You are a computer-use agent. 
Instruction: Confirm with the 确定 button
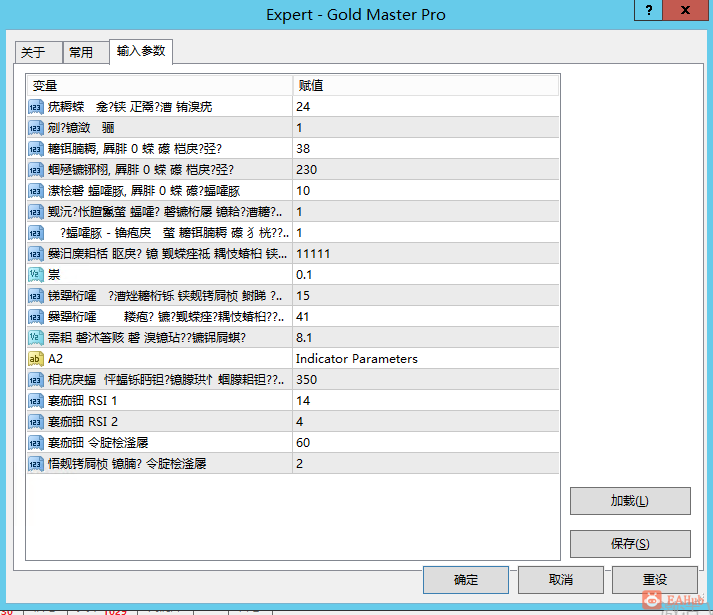point(466,580)
